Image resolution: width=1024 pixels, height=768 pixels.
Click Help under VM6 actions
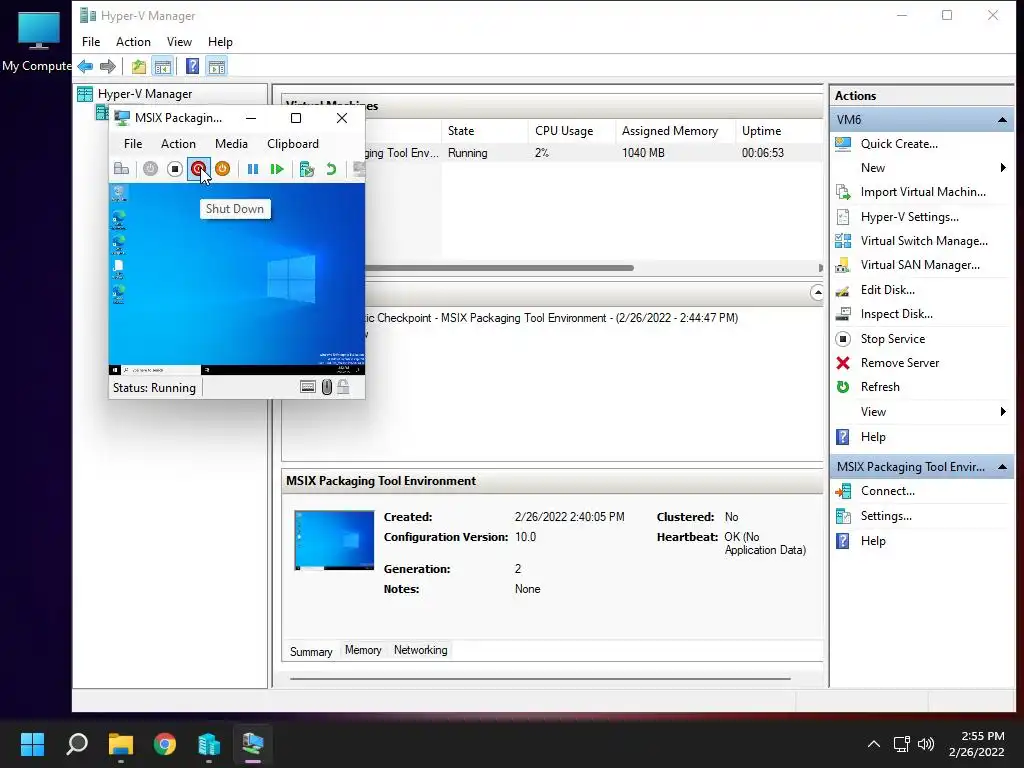click(x=872, y=437)
